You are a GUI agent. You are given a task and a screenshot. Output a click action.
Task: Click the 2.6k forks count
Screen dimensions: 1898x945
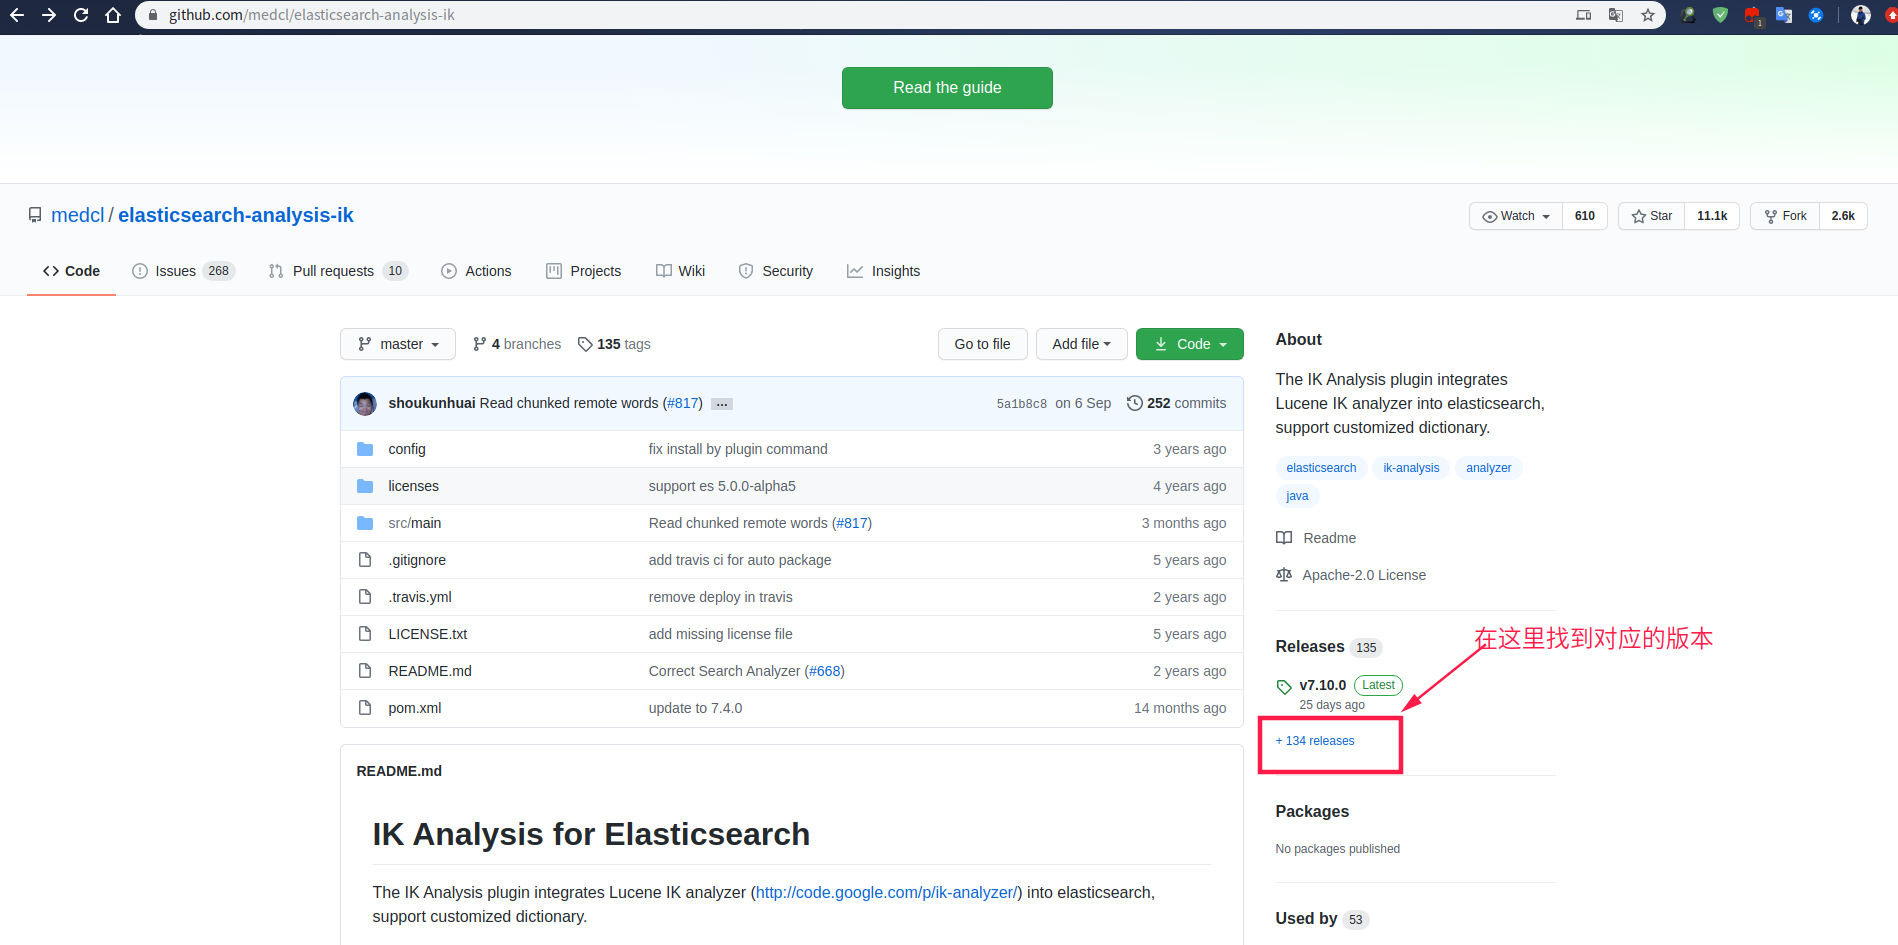pos(1843,216)
